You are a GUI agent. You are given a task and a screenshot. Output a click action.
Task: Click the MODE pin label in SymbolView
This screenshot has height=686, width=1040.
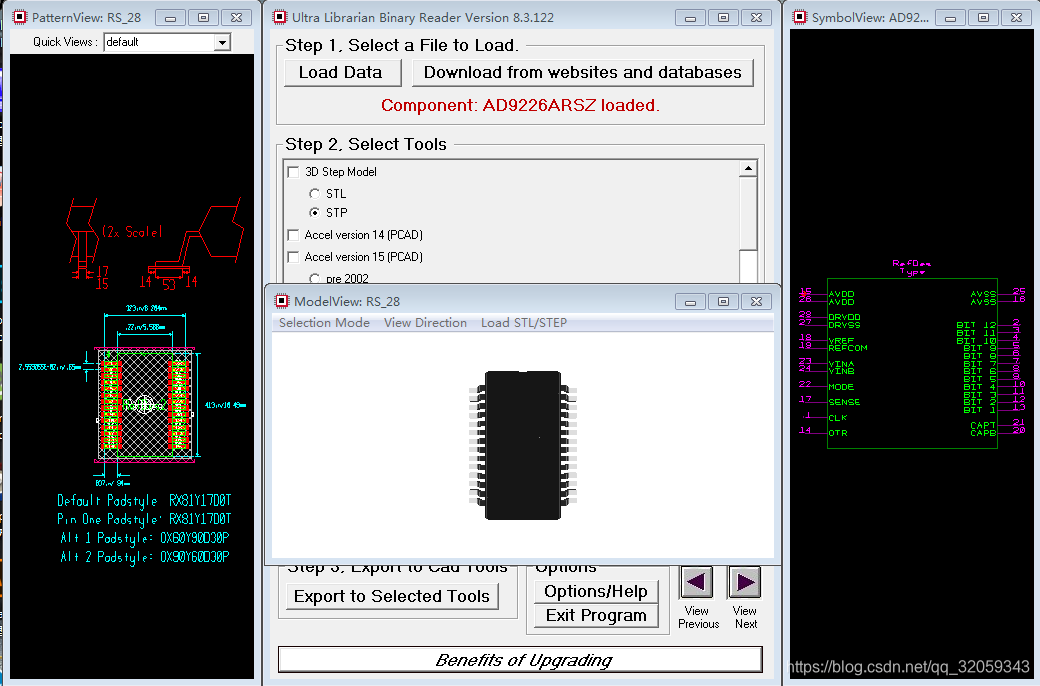point(841,387)
